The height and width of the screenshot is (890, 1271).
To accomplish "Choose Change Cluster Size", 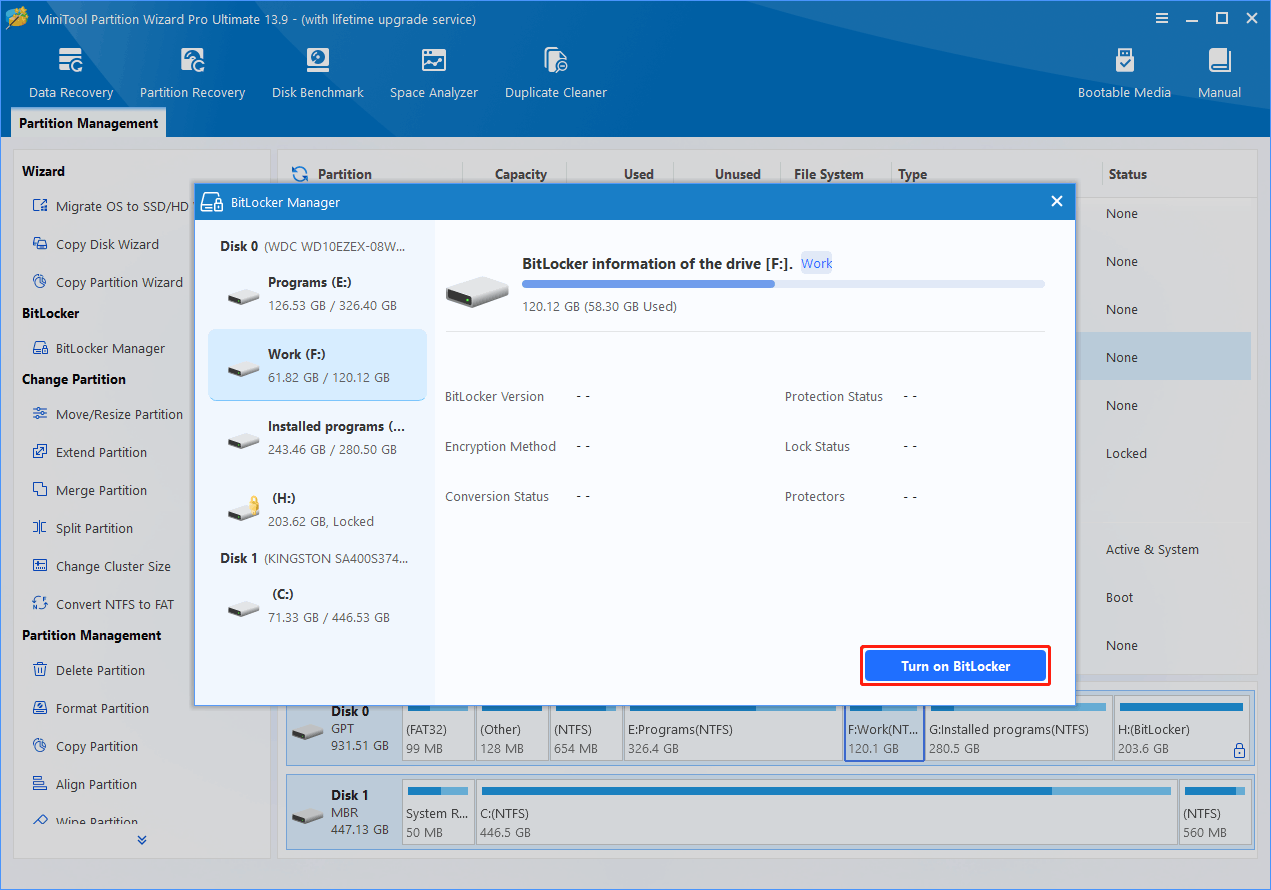I will pyautogui.click(x=101, y=566).
